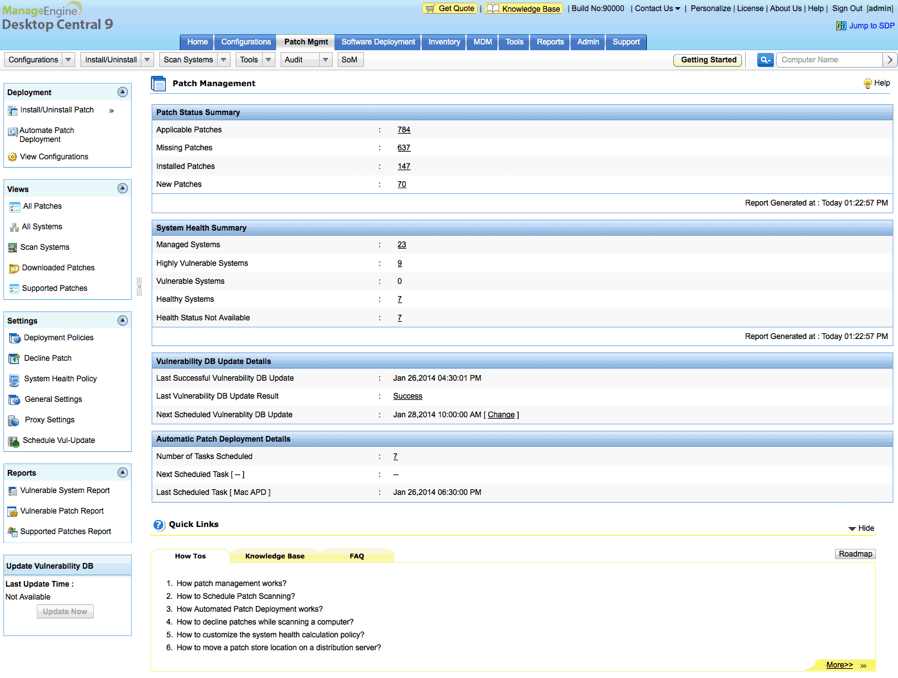The width and height of the screenshot is (898, 678).
Task: Click the Install/Uninstall Patch sidebar icon
Action: pos(13,111)
